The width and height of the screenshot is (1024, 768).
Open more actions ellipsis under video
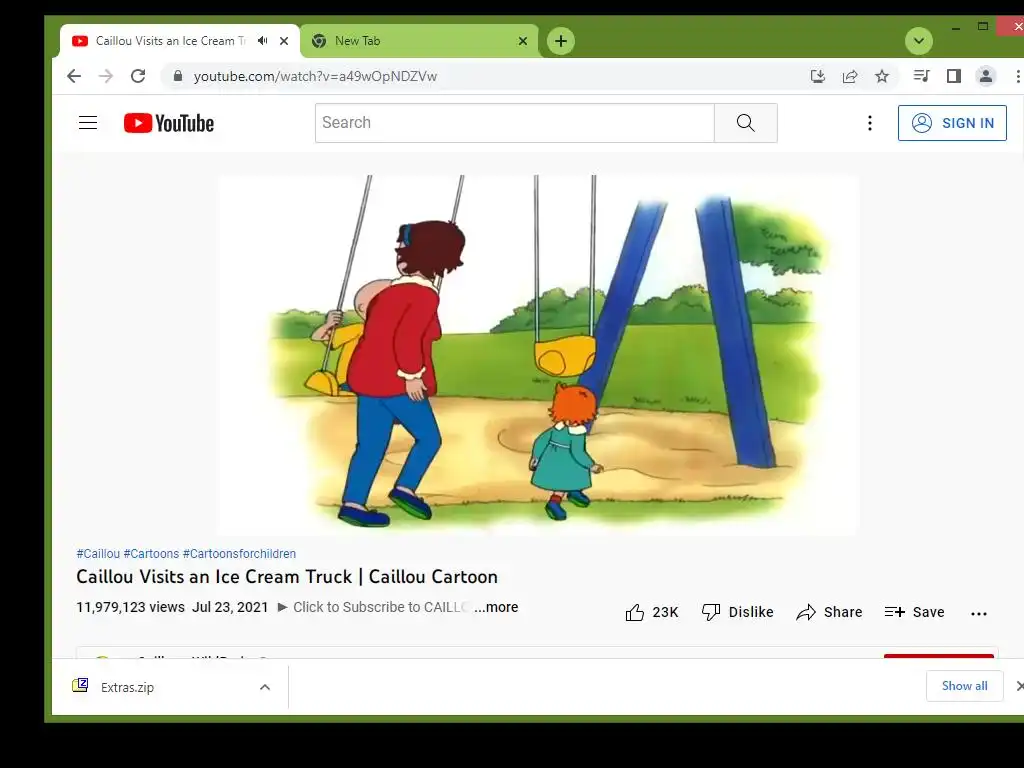point(978,613)
